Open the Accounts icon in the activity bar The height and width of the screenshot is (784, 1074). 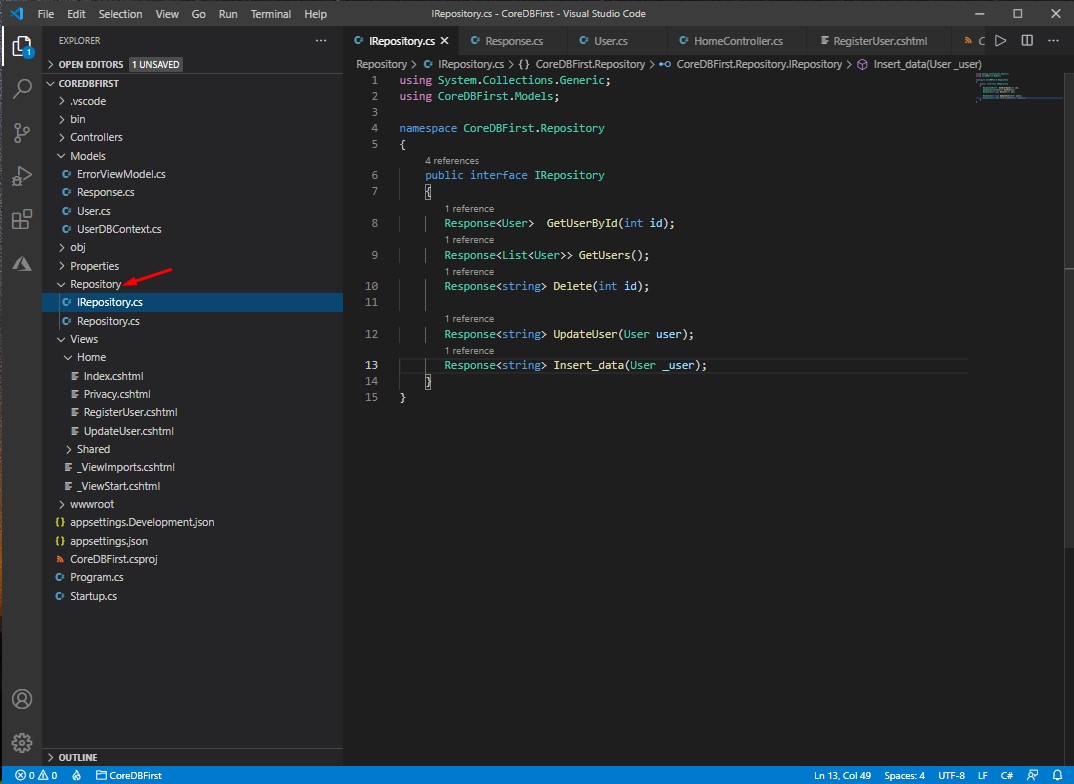tap(21, 699)
